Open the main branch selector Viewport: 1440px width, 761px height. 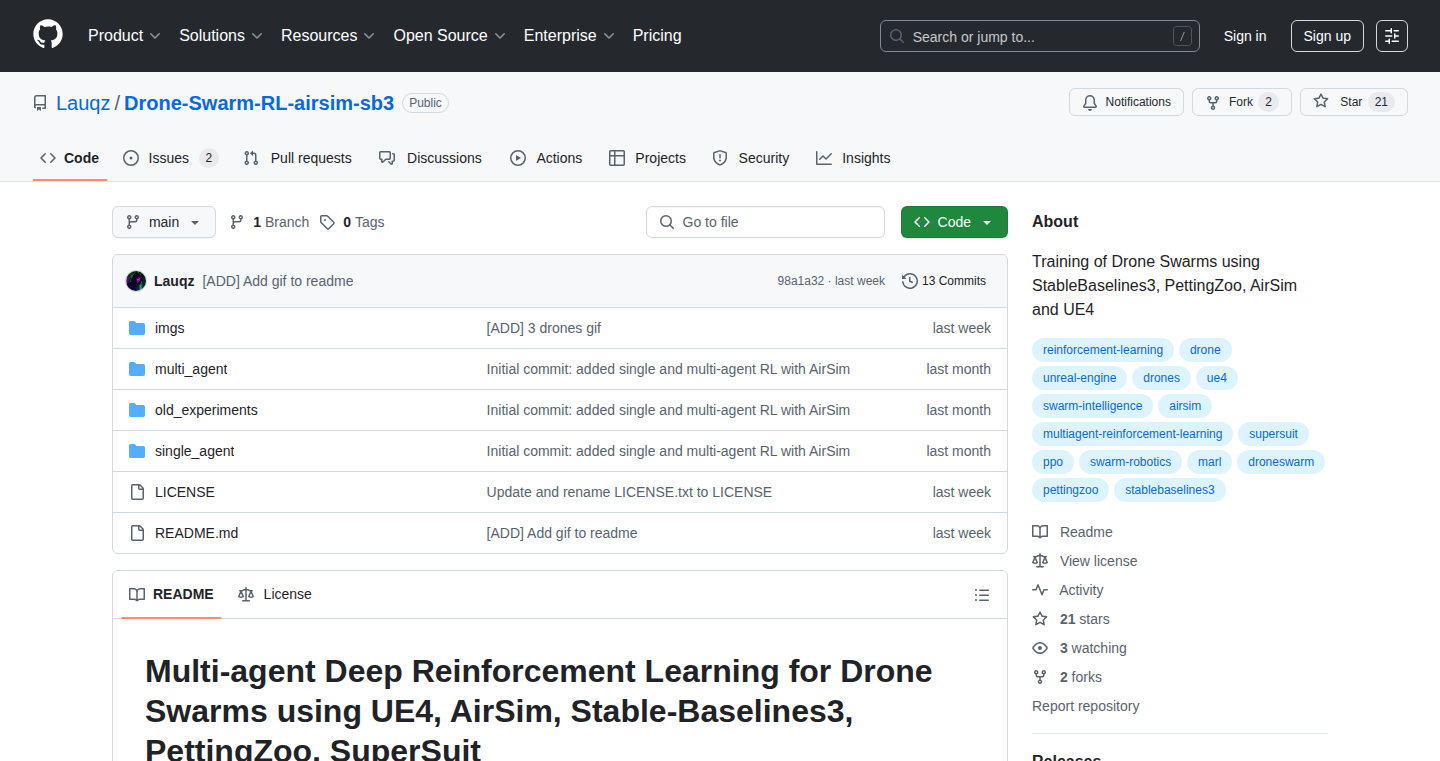[164, 222]
